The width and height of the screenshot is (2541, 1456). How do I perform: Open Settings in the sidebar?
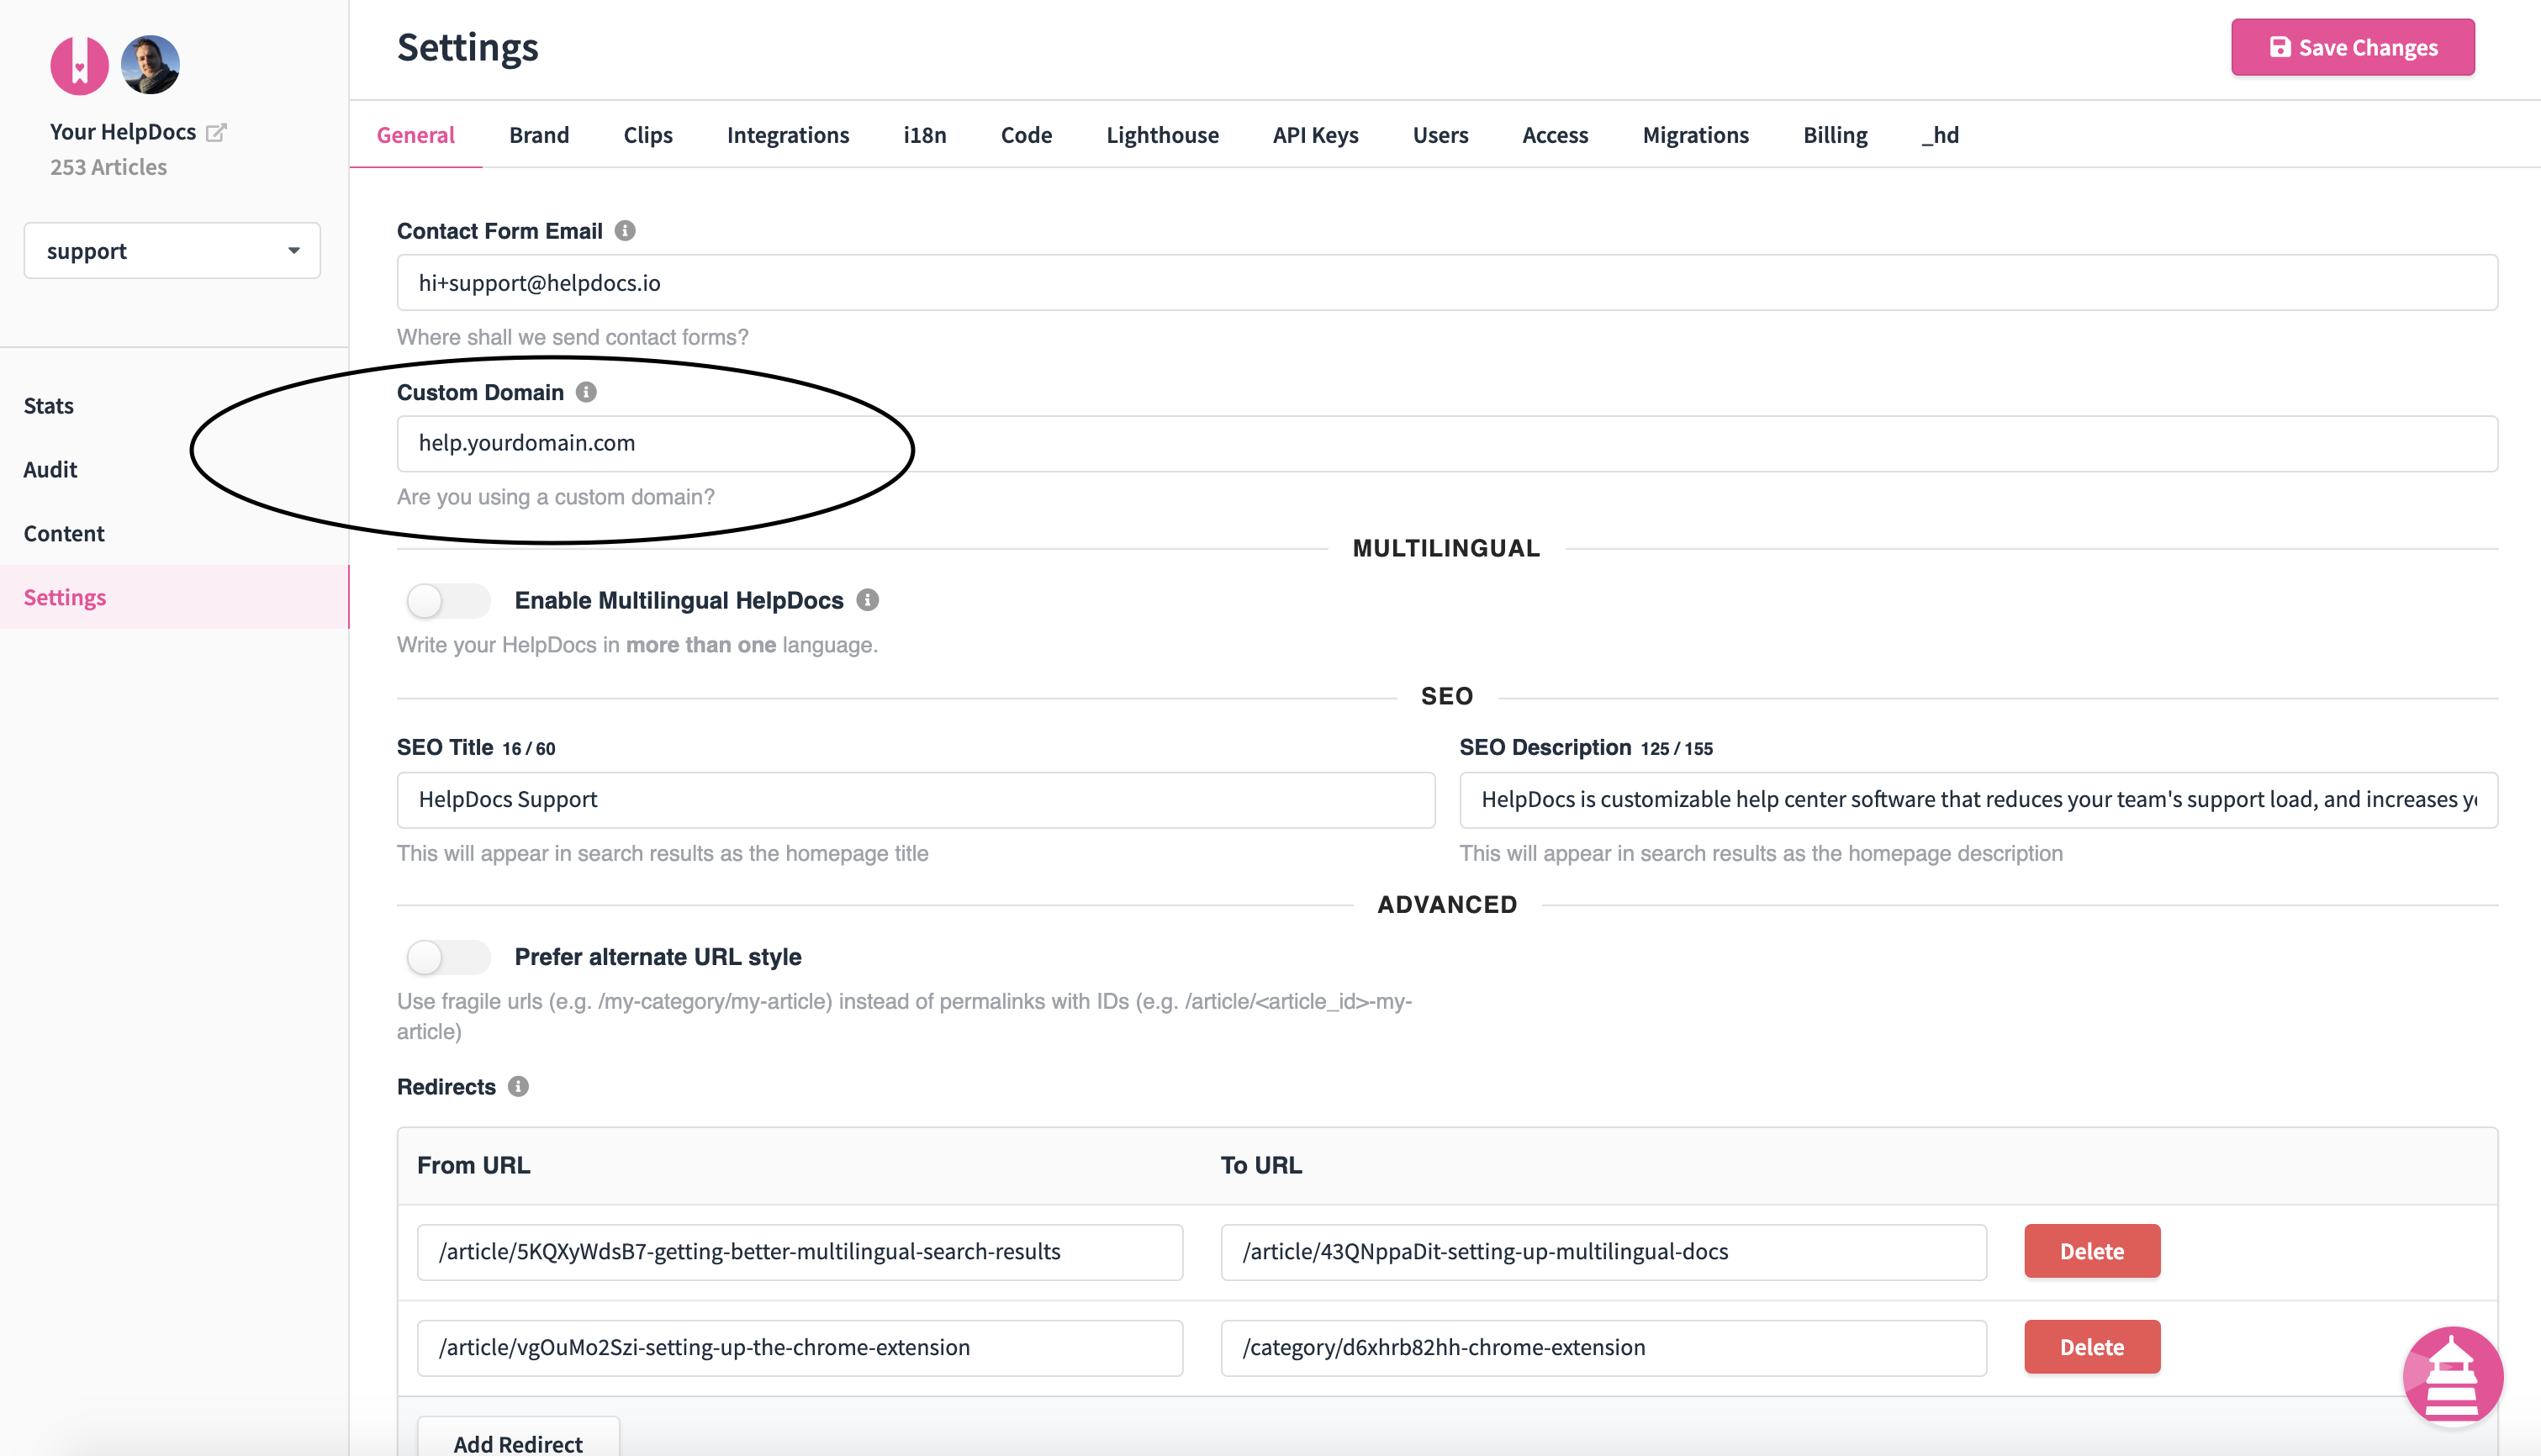click(174, 597)
